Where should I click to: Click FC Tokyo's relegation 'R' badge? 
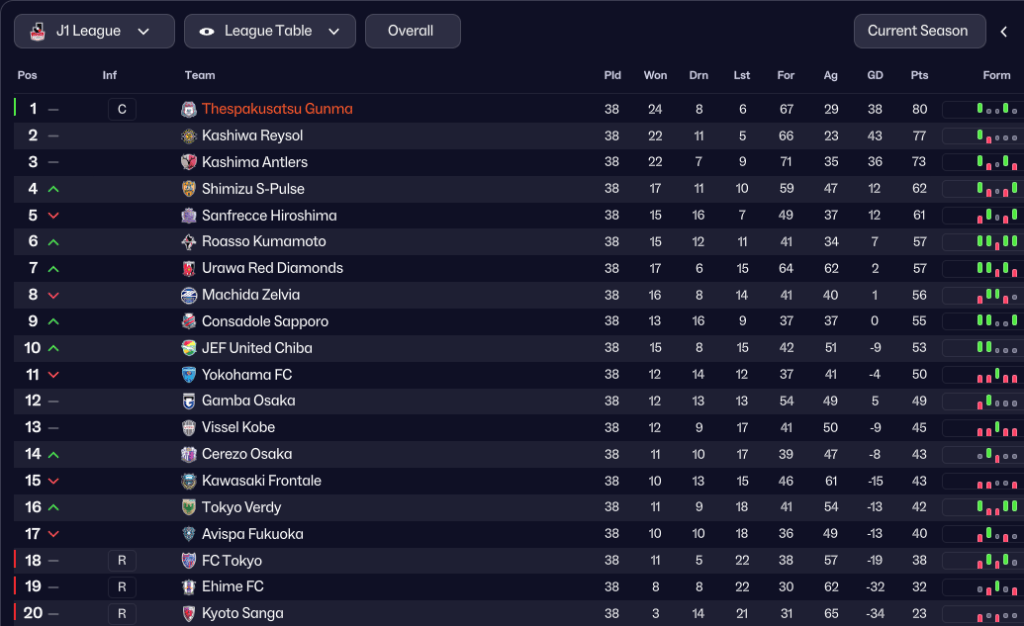click(x=122, y=560)
